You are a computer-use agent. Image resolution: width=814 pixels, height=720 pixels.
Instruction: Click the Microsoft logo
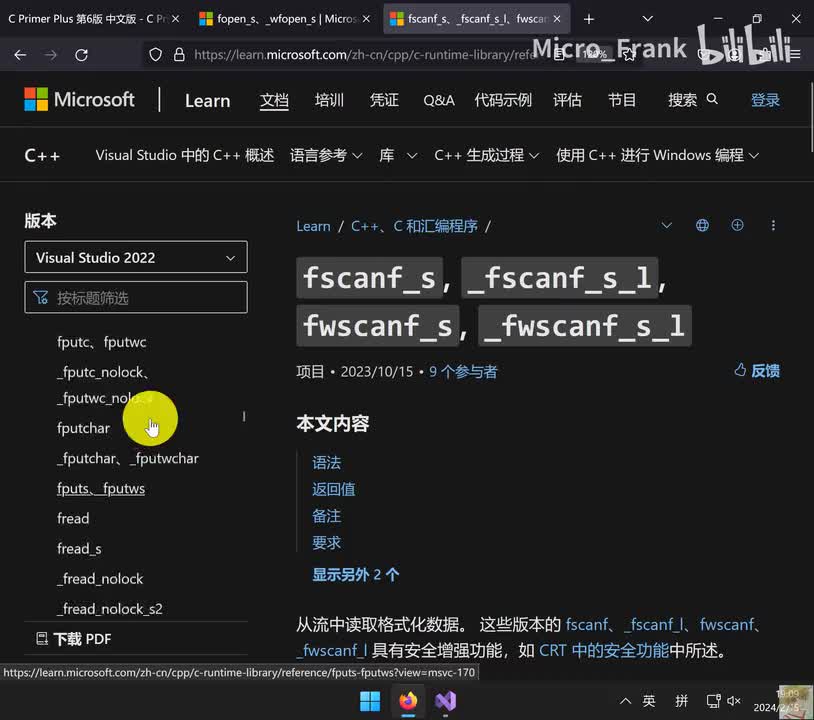(79, 99)
